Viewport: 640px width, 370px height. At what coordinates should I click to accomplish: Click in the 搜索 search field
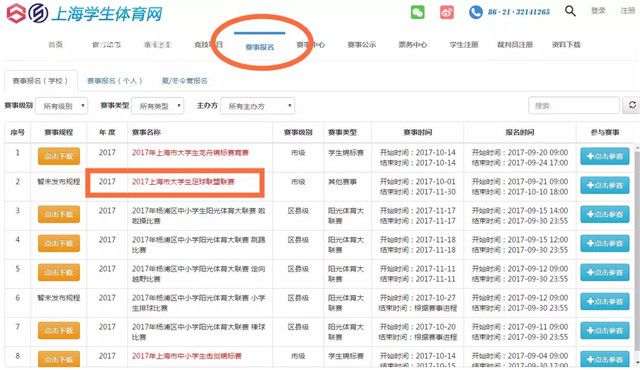pyautogui.click(x=574, y=106)
